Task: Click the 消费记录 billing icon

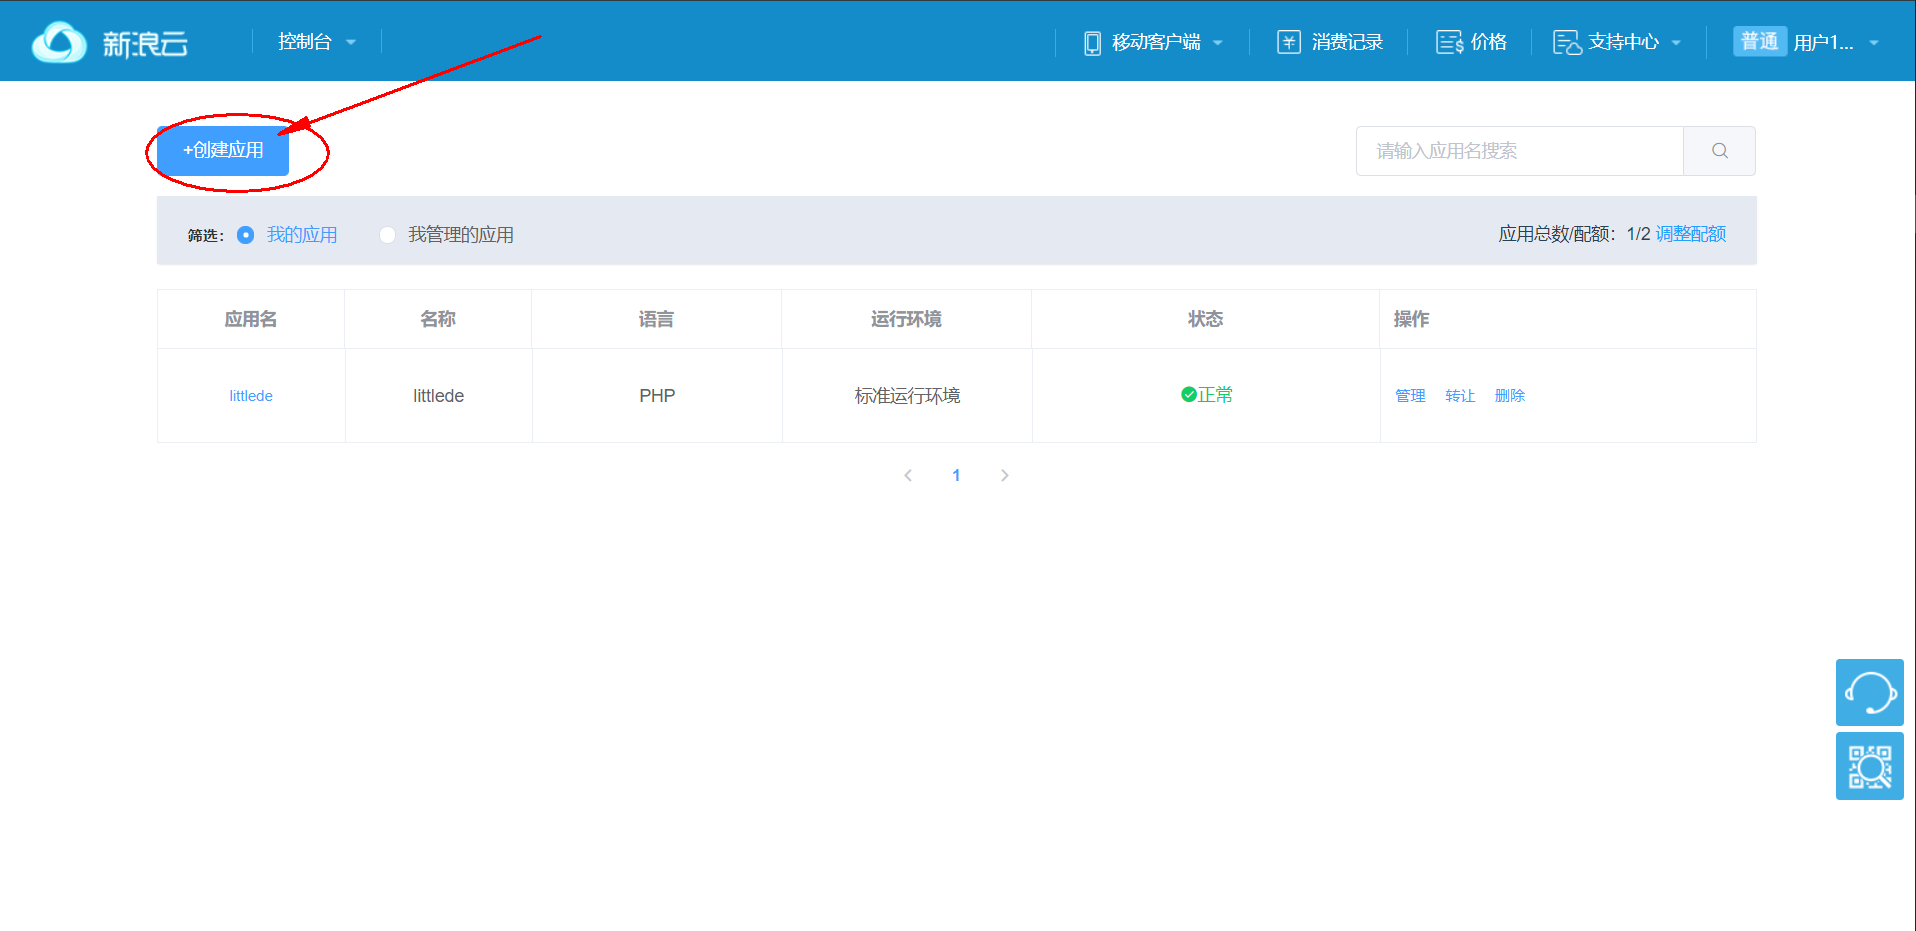Action: click(x=1289, y=41)
